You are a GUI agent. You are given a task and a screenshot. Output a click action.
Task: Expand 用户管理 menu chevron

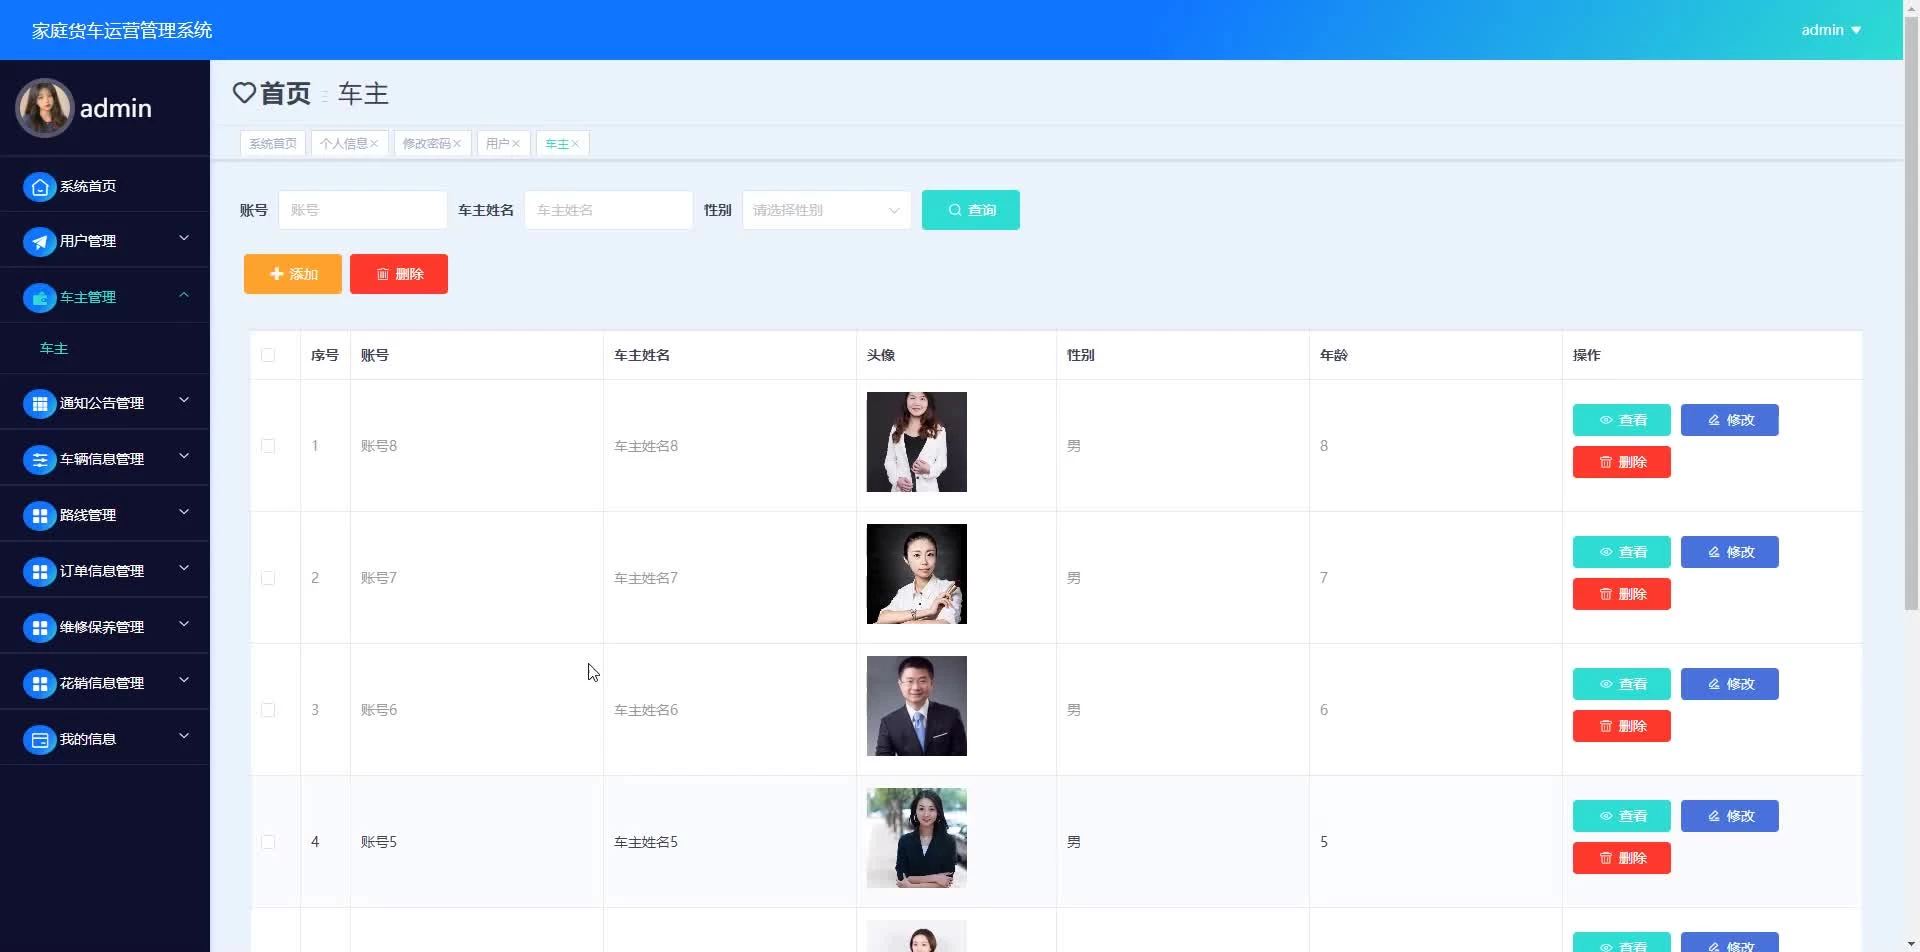pos(184,238)
